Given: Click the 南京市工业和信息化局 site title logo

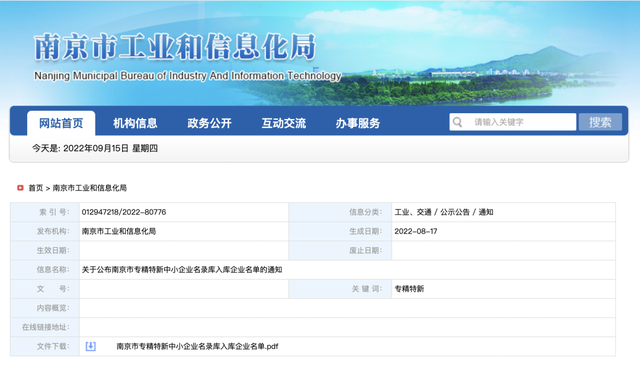Looking at the screenshot, I should [x=175, y=47].
